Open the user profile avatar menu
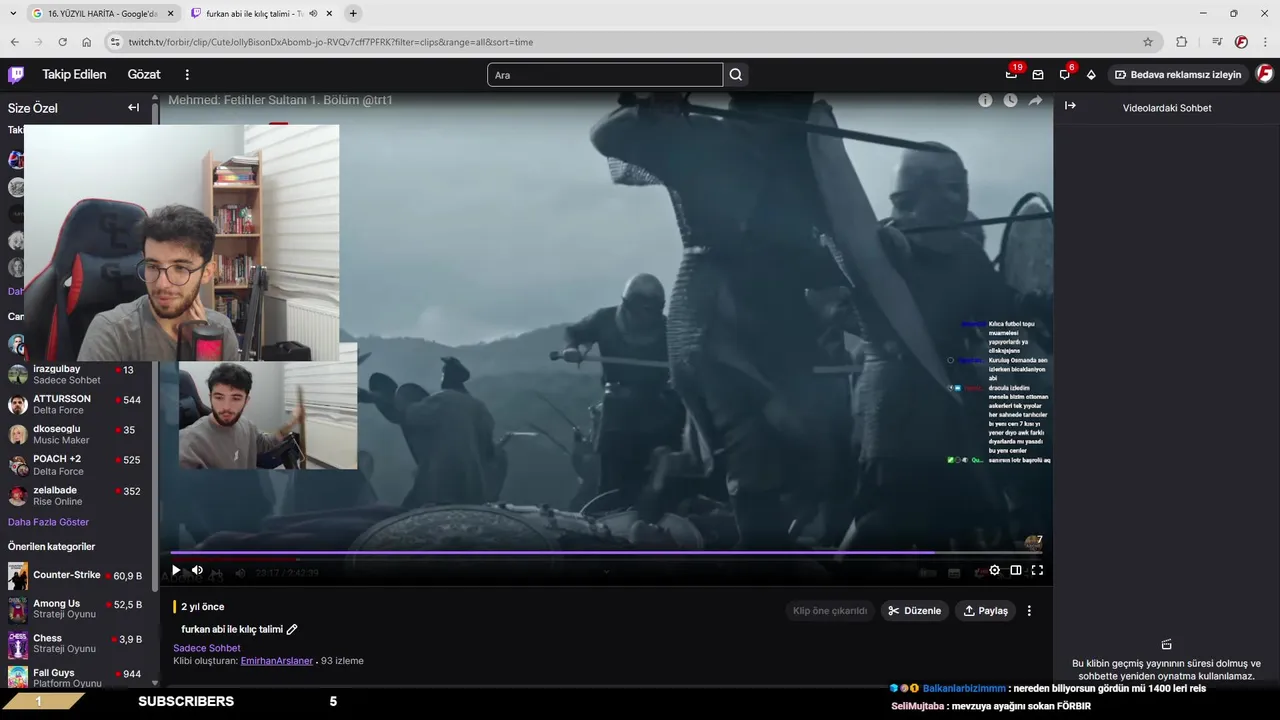 click(1265, 74)
